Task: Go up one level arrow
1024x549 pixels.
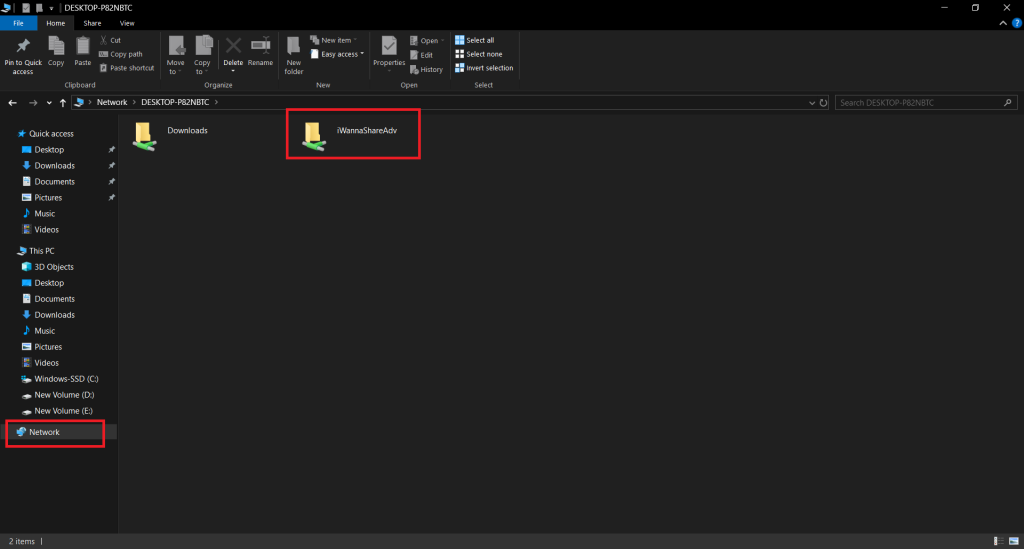Action: (63, 102)
